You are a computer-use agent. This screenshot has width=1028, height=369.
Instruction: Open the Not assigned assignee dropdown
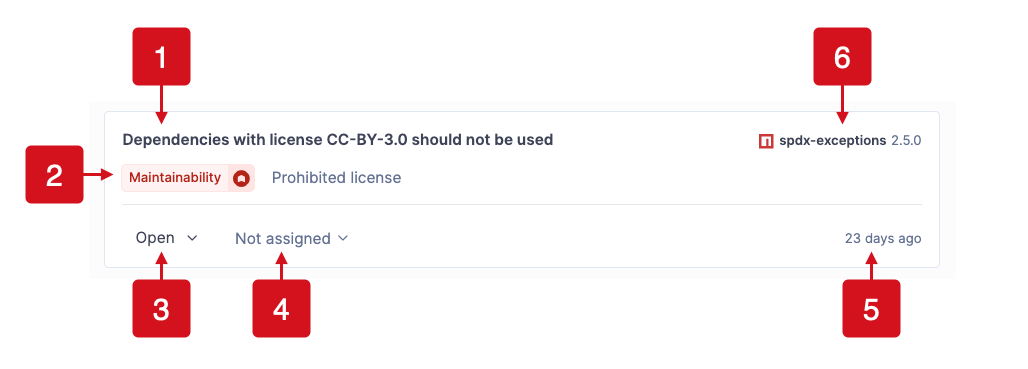[x=292, y=239]
